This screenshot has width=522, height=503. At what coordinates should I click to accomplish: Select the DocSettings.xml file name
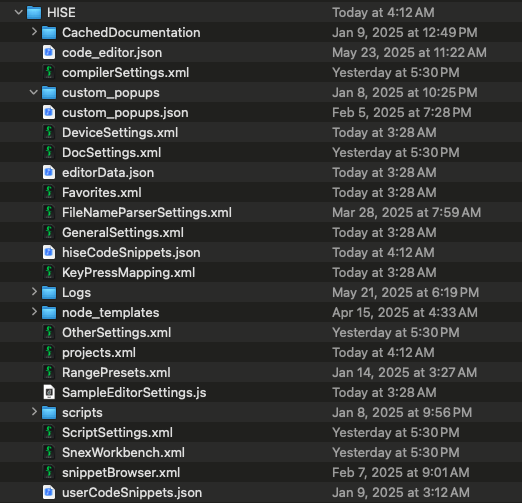[x=112, y=153]
